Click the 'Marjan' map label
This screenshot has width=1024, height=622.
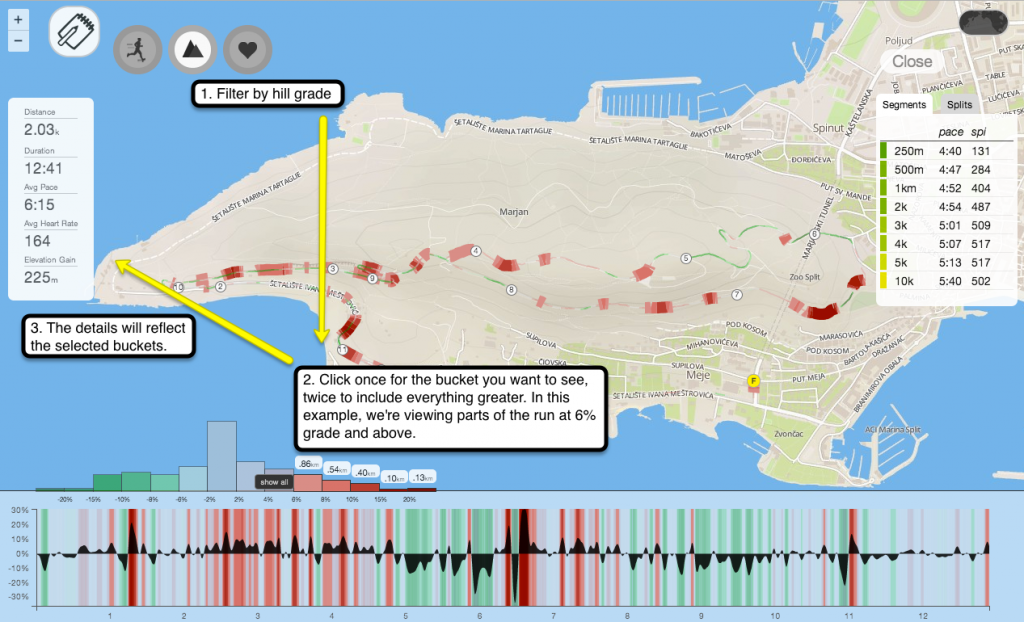[514, 212]
